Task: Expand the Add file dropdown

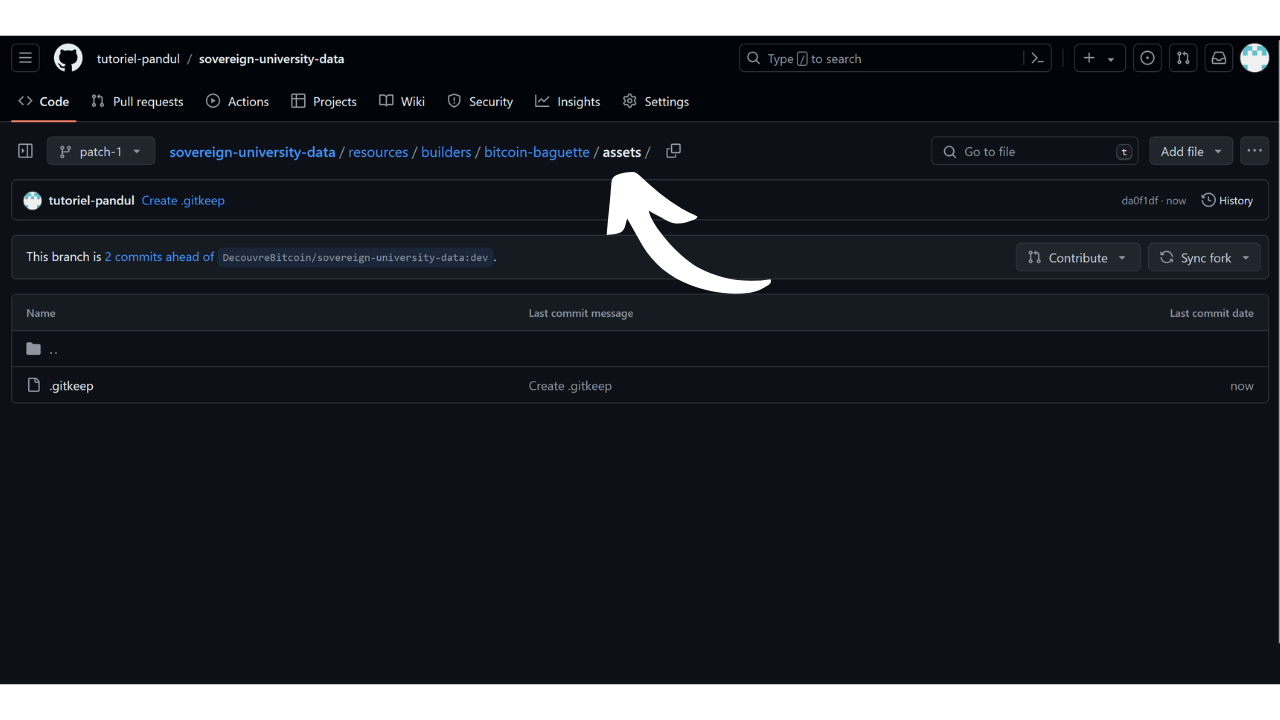Action: click(x=1190, y=151)
